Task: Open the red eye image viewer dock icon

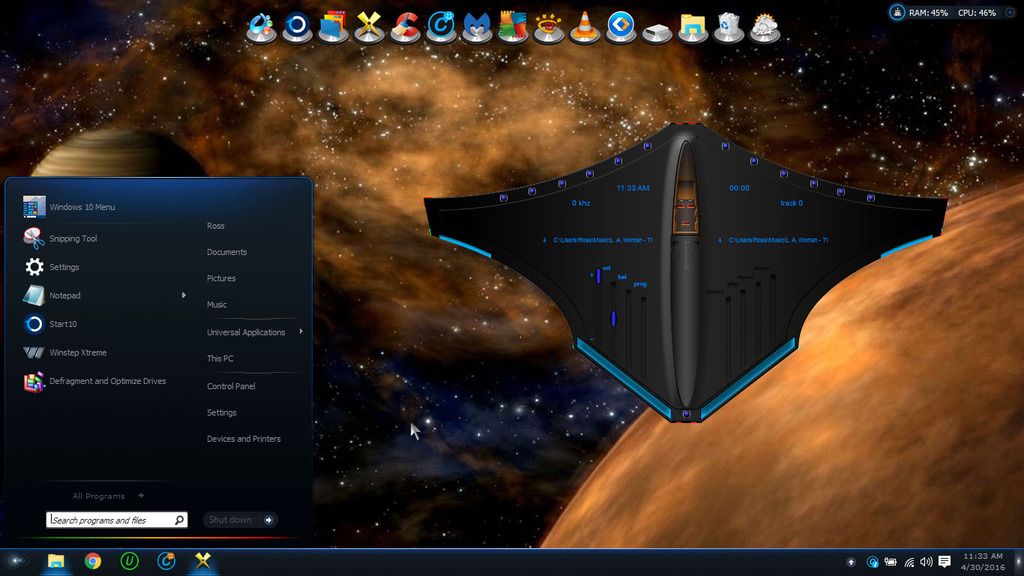Action: click(x=549, y=27)
